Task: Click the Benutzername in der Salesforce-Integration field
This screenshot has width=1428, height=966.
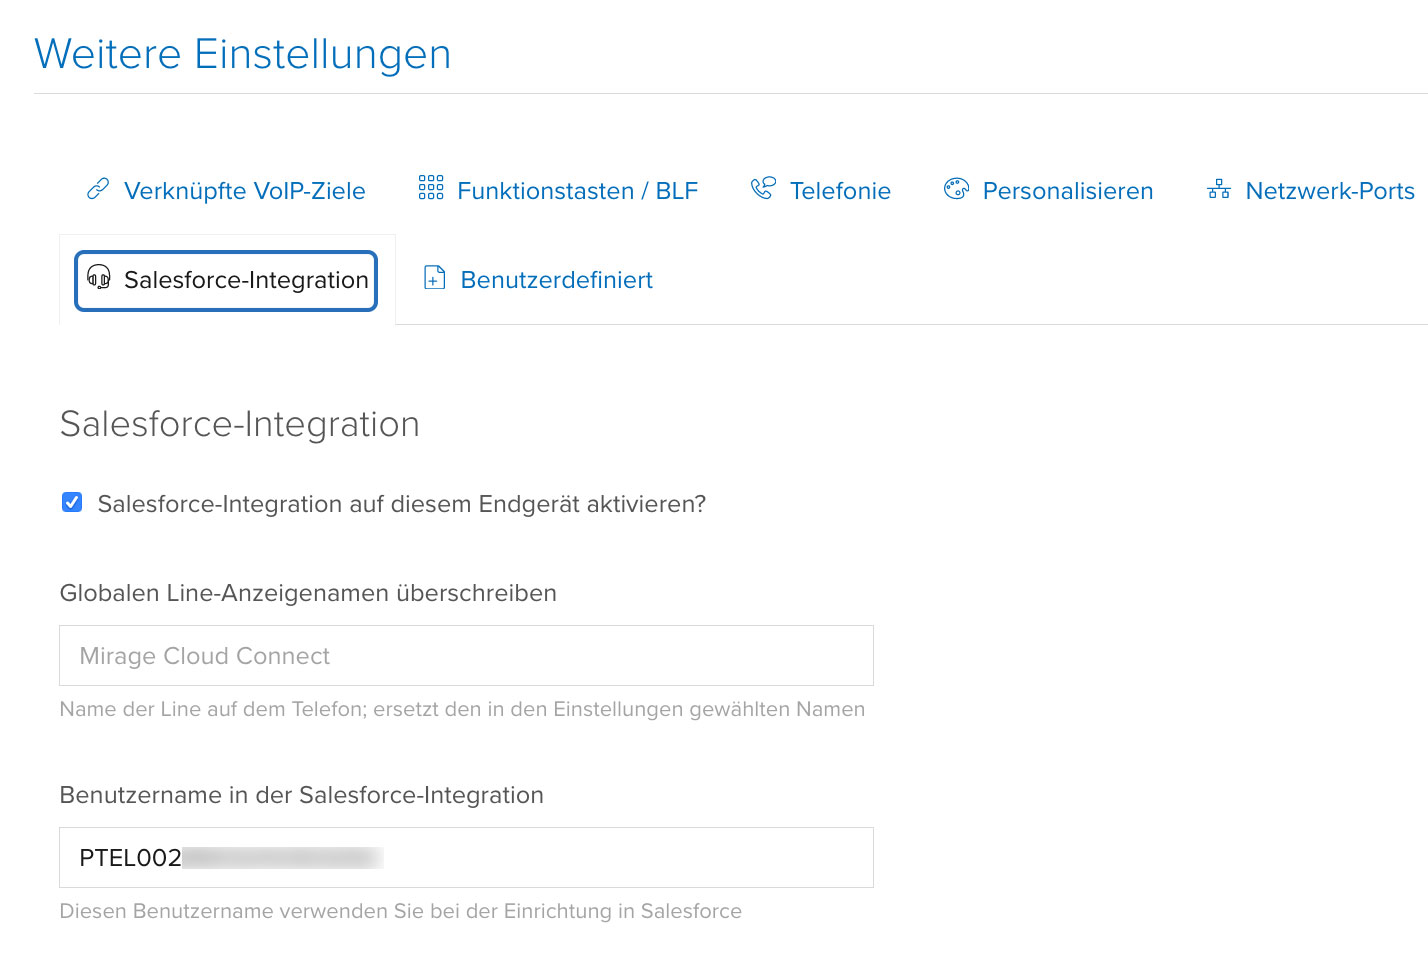Action: pyautogui.click(x=466, y=858)
